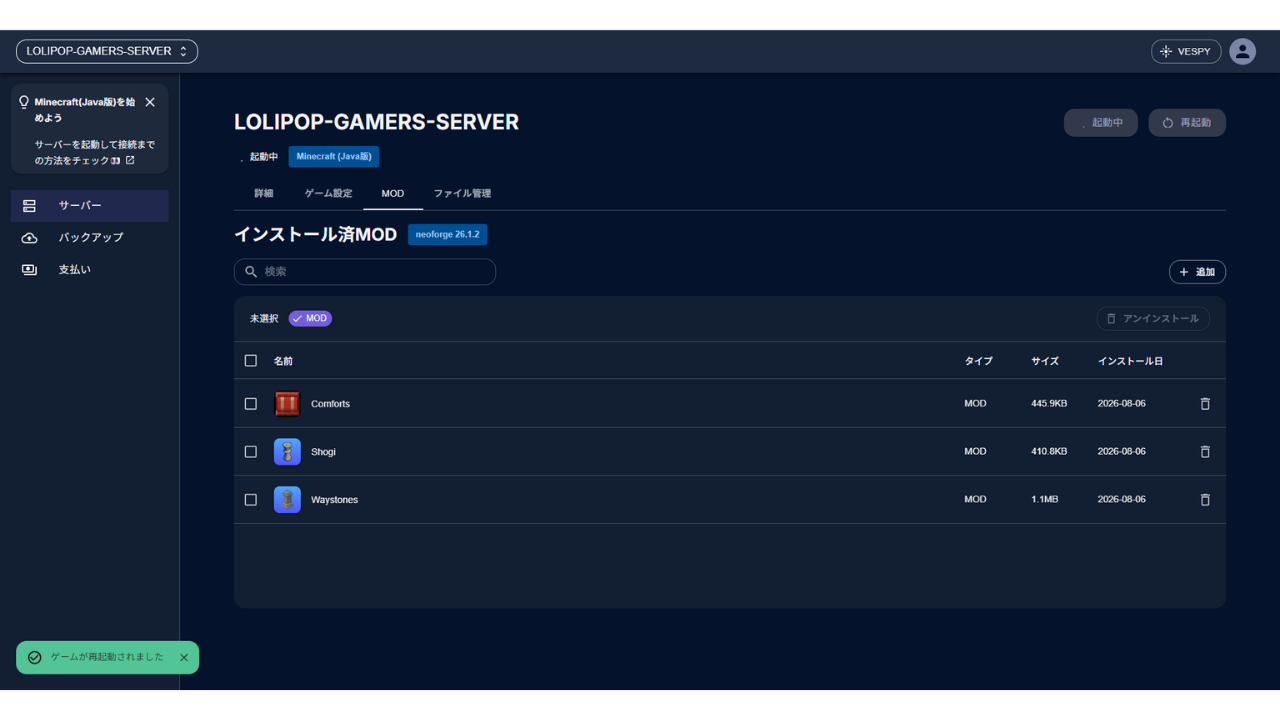1280x720 pixels.
Task: Click the Minecraft (Java版) badge
Action: point(334,157)
